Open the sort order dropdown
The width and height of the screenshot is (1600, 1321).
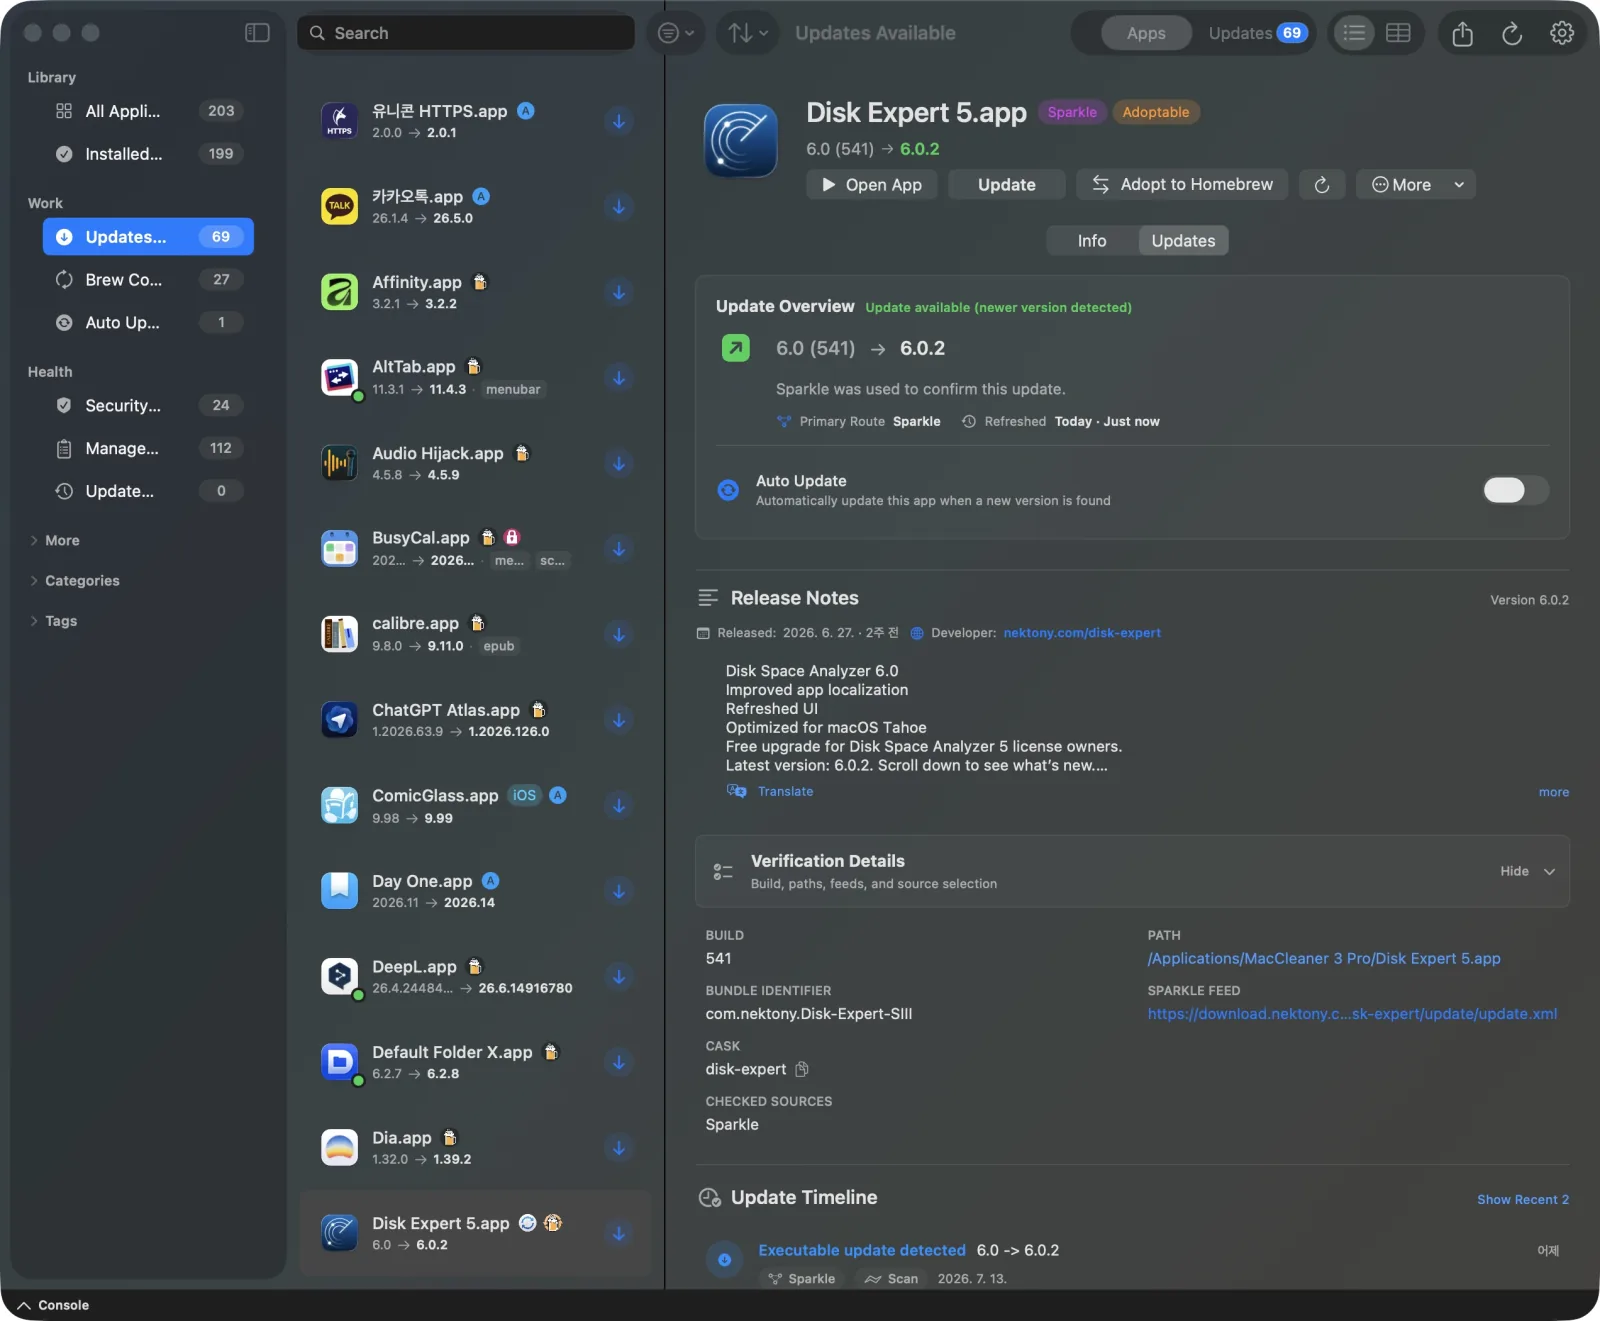[748, 33]
